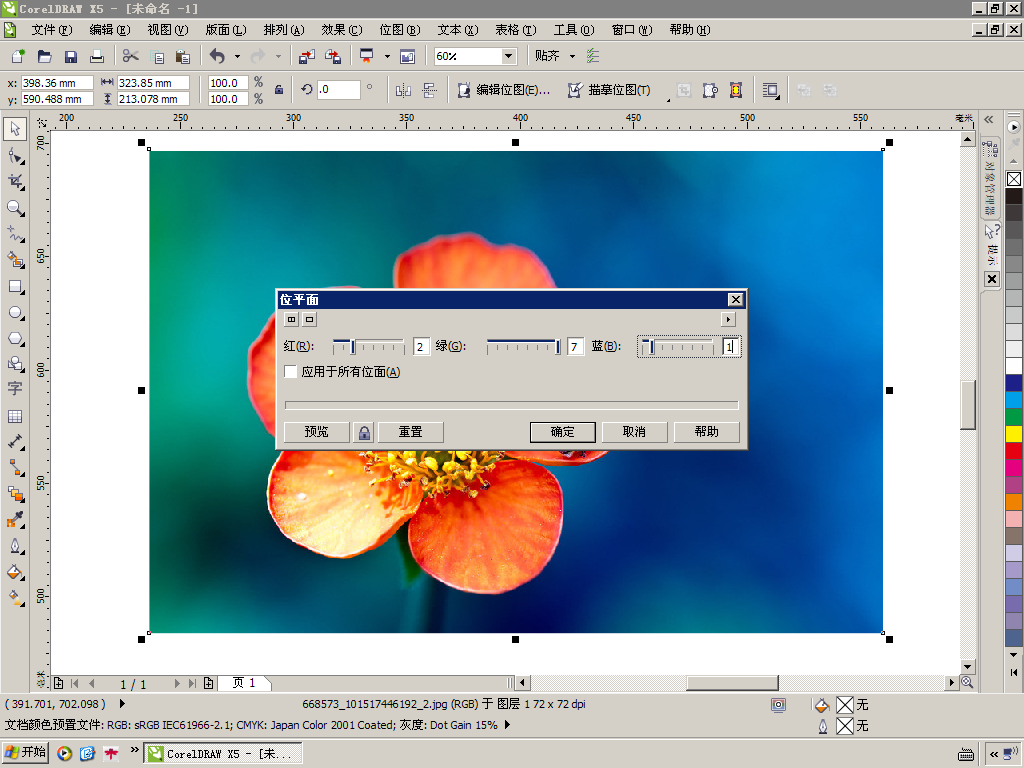The height and width of the screenshot is (768, 1024).
Task: Pick the Ellipse tool
Action: click(x=15, y=313)
